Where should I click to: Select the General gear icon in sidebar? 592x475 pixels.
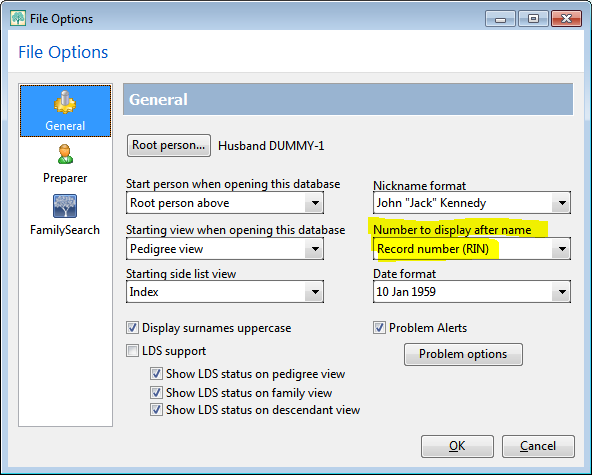coord(65,103)
